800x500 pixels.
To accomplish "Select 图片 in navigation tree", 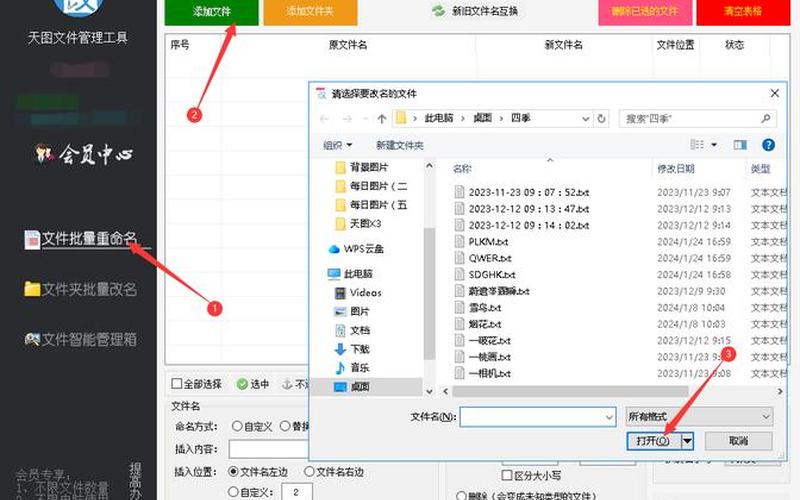I will pyautogui.click(x=352, y=312).
